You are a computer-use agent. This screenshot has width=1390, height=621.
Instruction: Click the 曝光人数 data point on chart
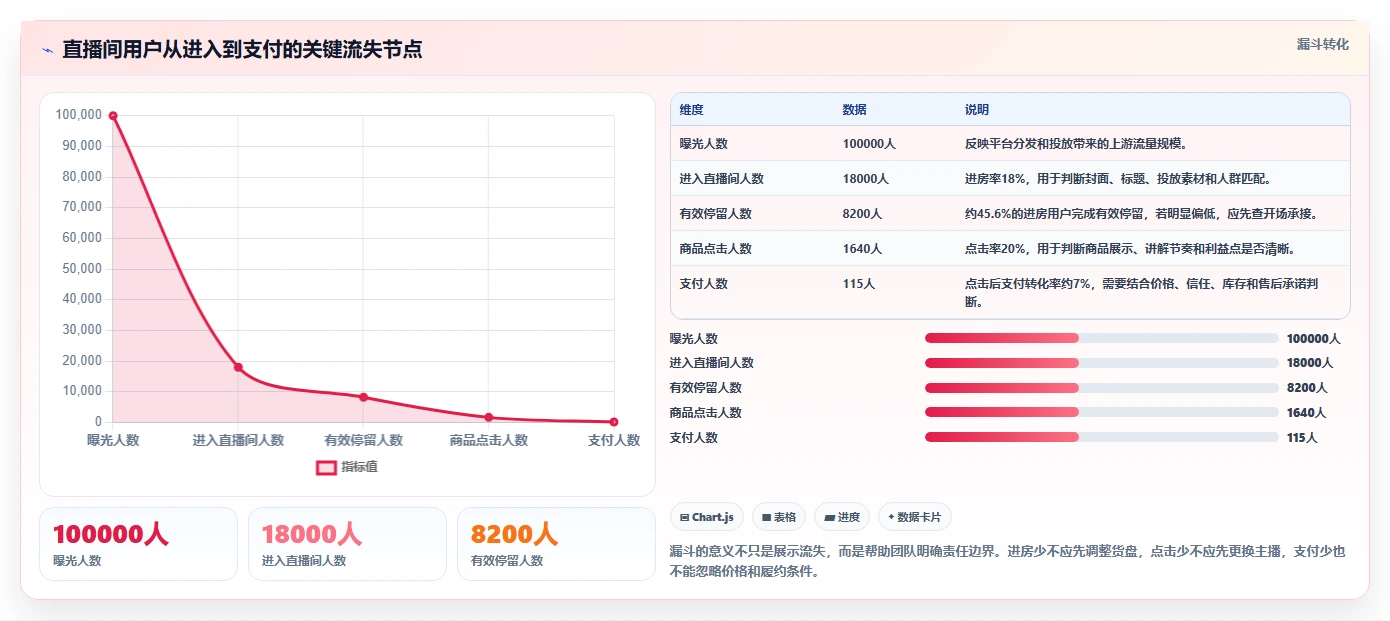pos(113,116)
